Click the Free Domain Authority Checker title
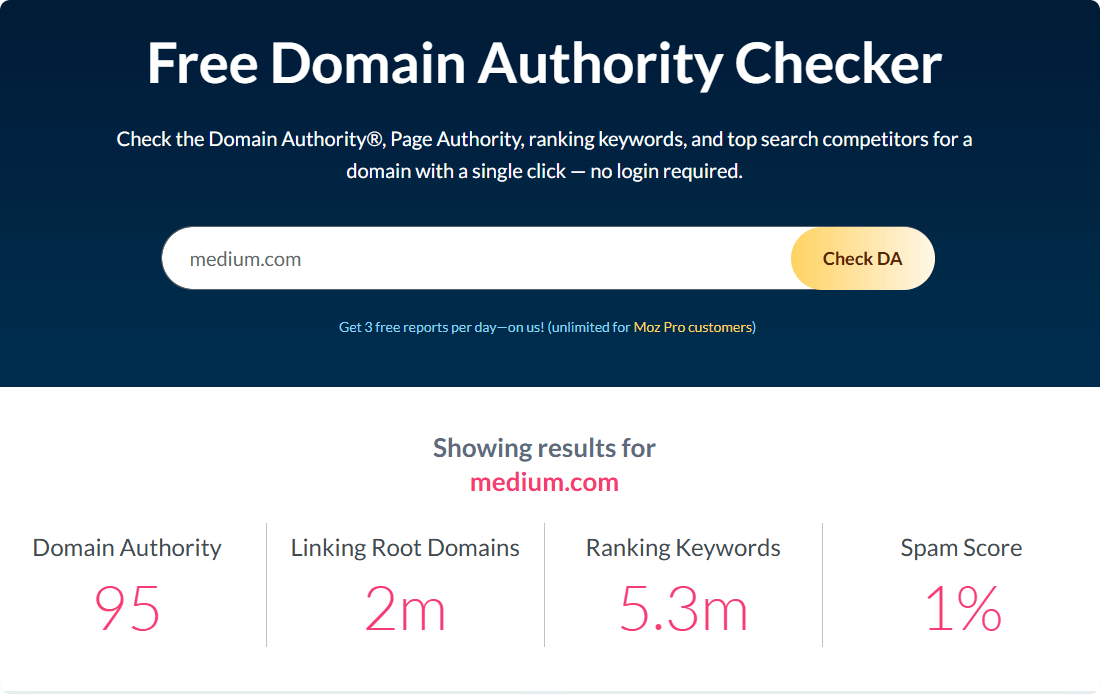1100x694 pixels. (544, 63)
